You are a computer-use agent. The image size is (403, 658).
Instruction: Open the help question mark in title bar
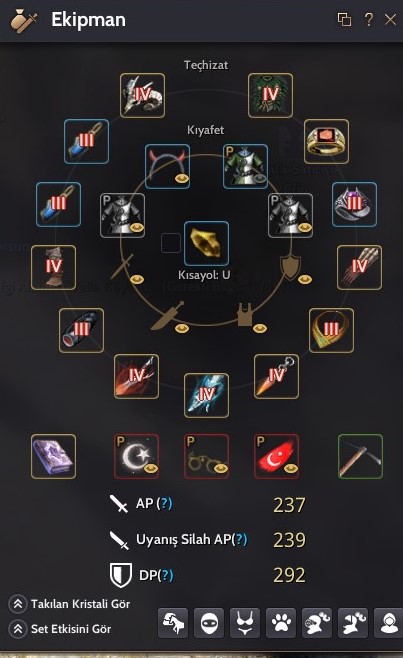pyautogui.click(x=369, y=19)
